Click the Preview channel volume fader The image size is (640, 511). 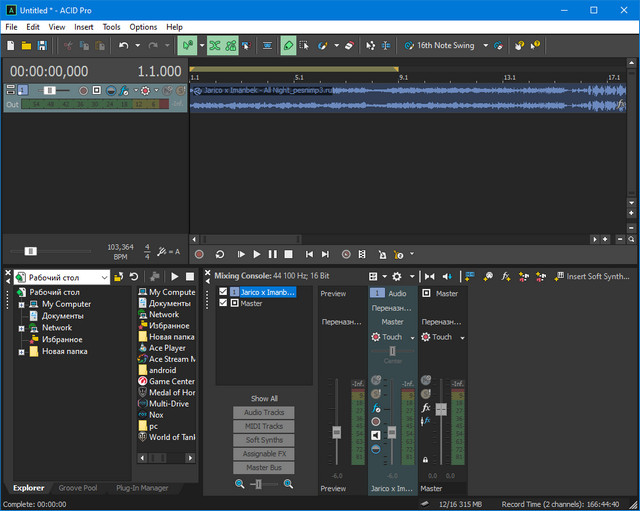[x=335, y=431]
